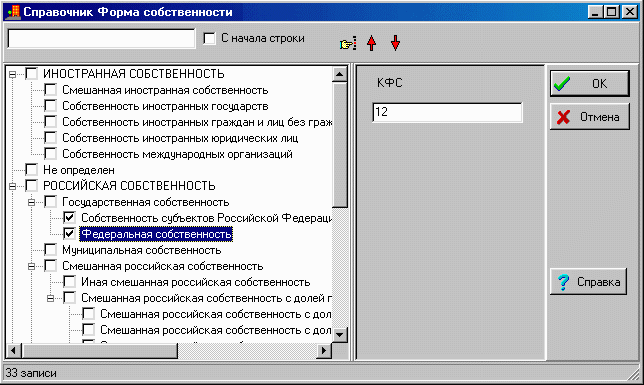This screenshot has width=644, height=385.
Task: Close the Справочник window
Action: tap(629, 12)
